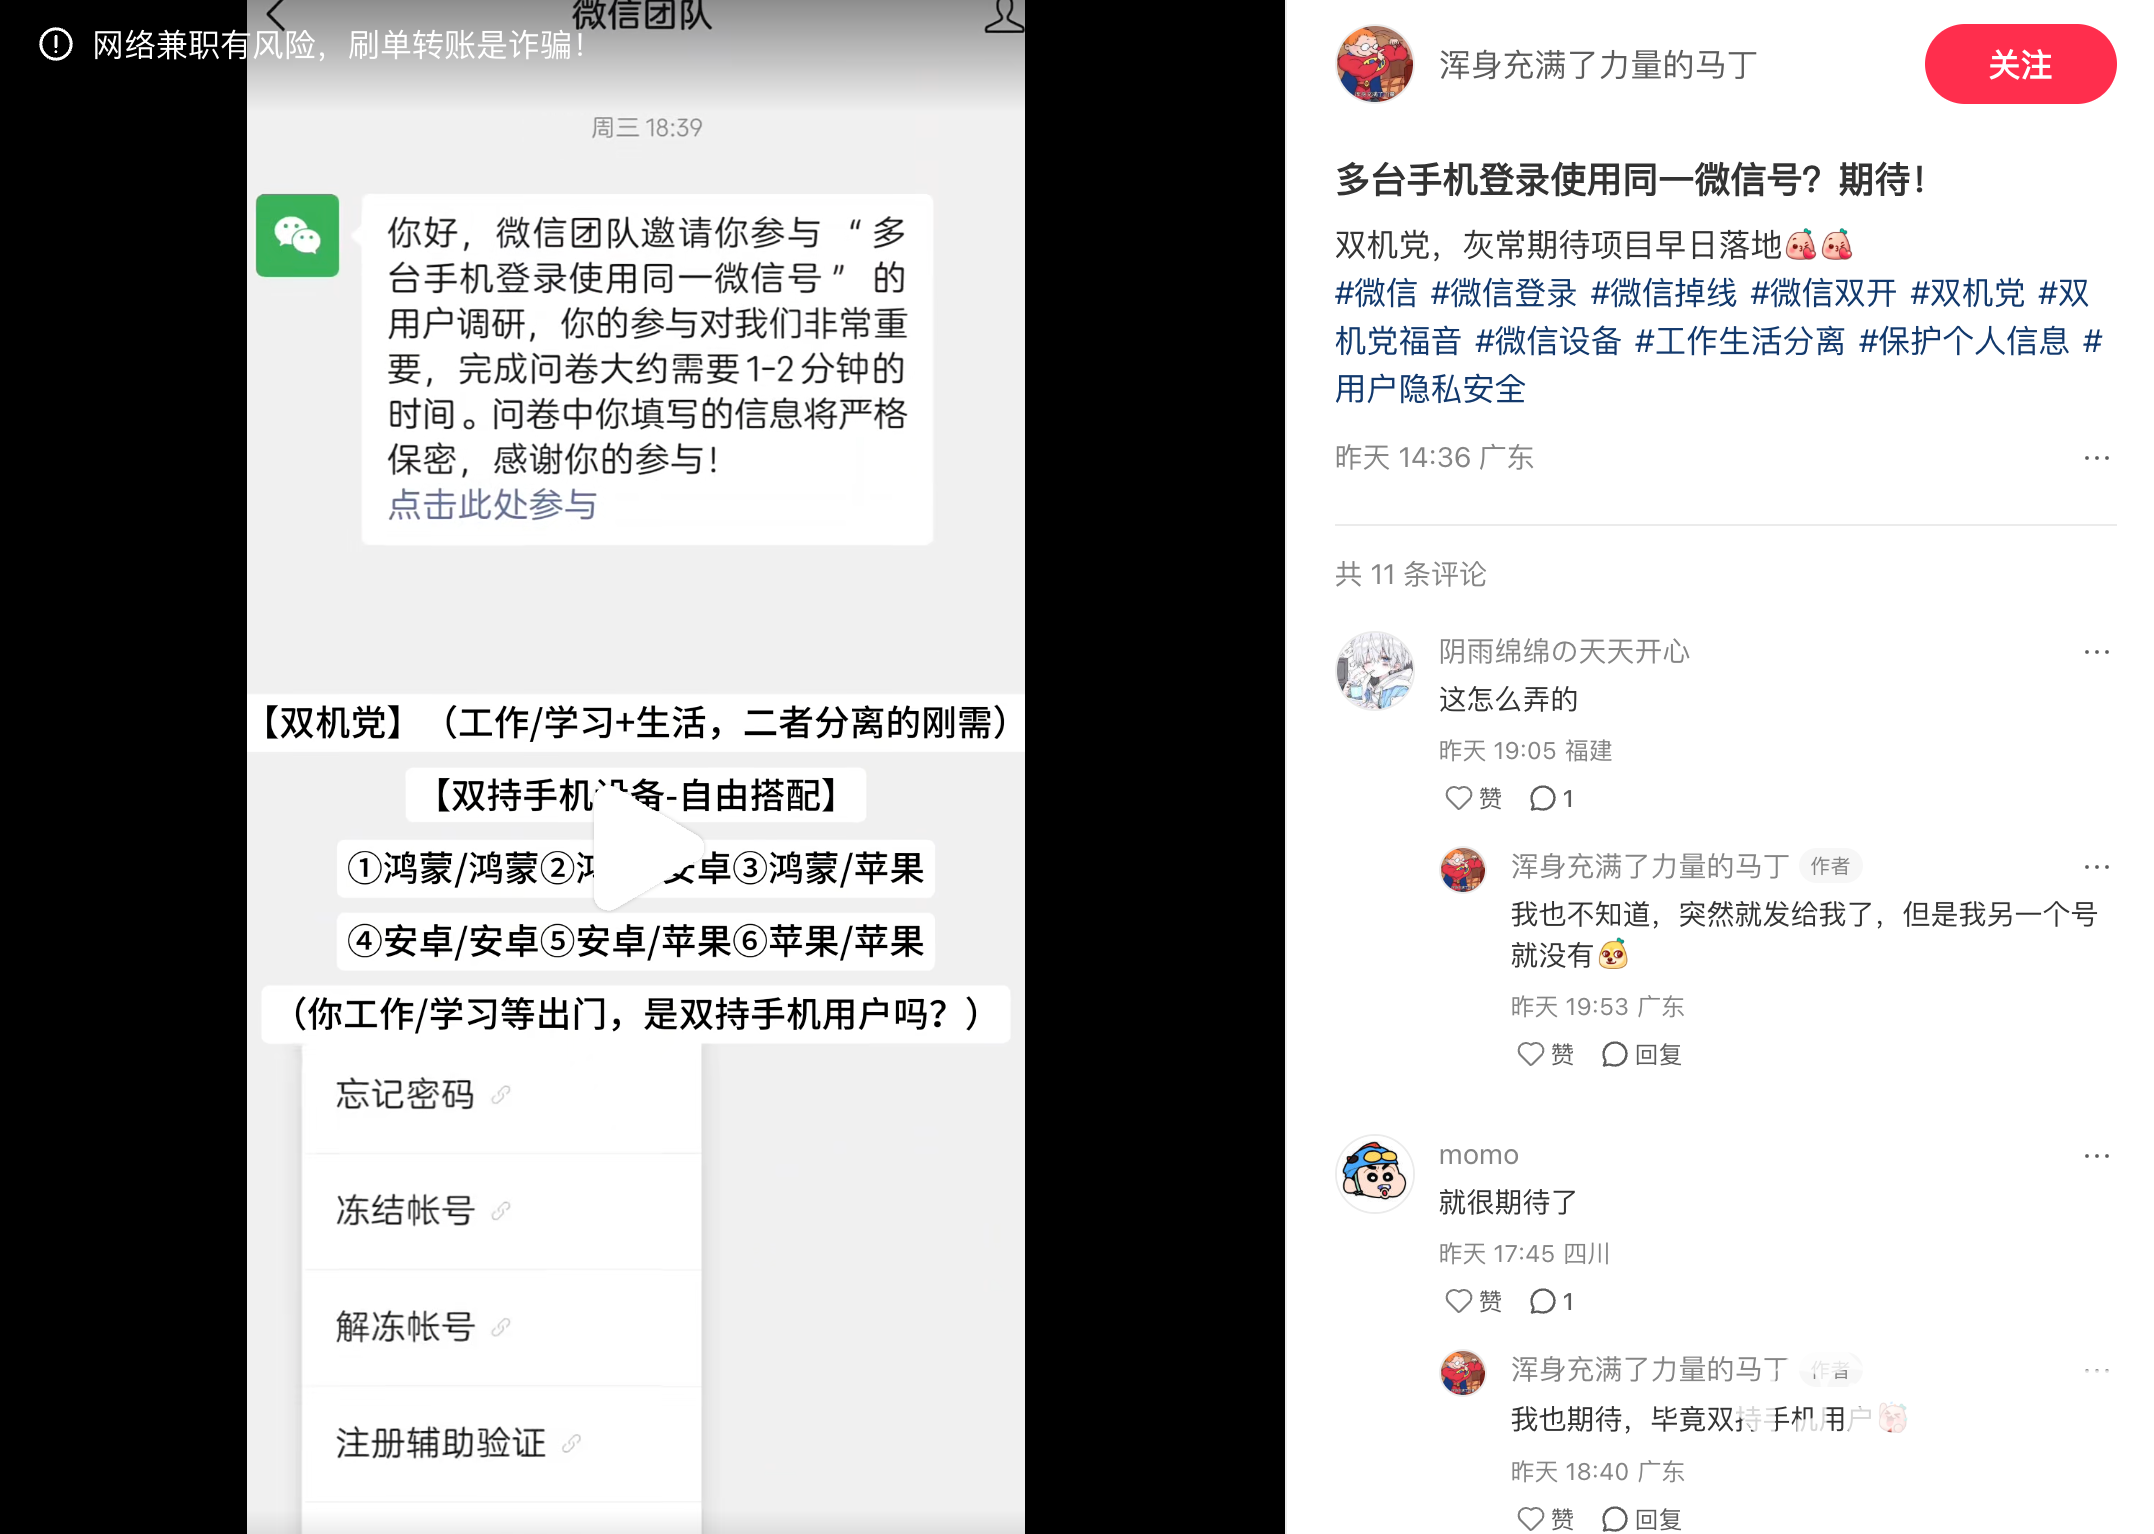
Task: Like author's reply 我也不知道
Action: coord(1545,1054)
